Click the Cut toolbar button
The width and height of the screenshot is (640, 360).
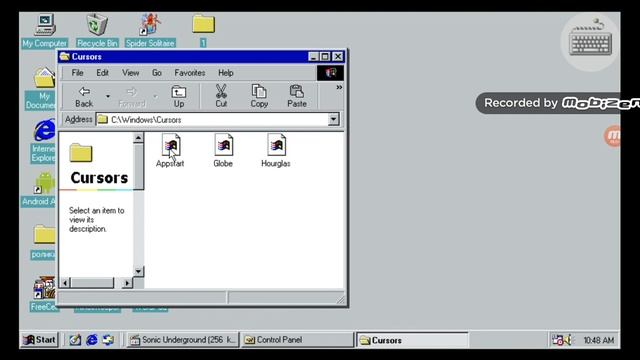(x=221, y=97)
